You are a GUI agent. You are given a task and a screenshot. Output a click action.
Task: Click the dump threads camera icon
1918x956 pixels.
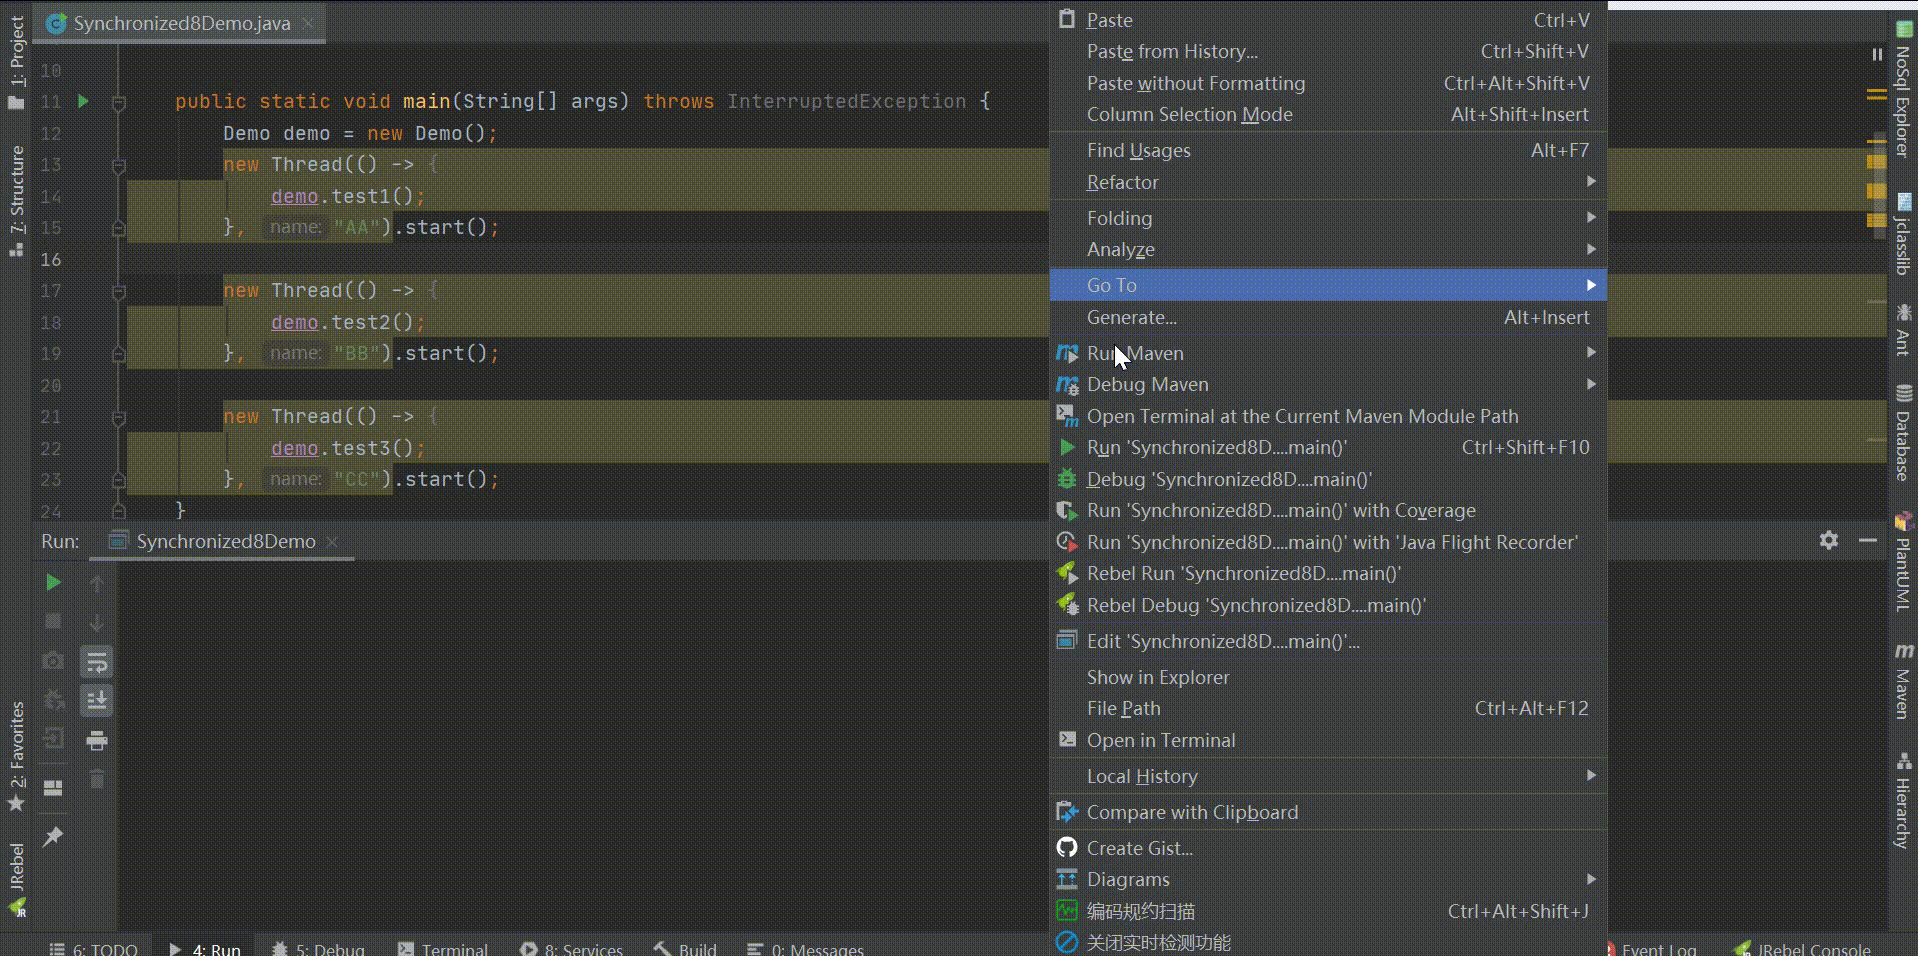[53, 661]
